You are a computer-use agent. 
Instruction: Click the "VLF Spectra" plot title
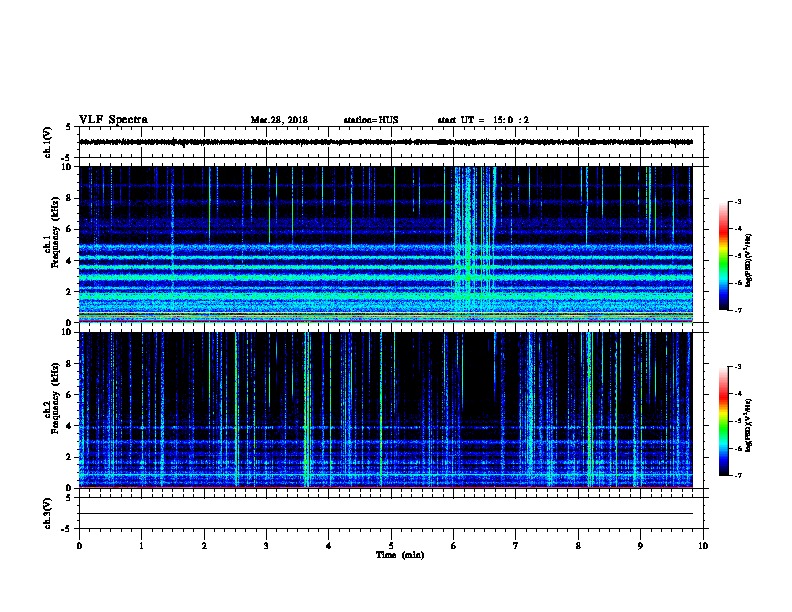tap(113, 120)
